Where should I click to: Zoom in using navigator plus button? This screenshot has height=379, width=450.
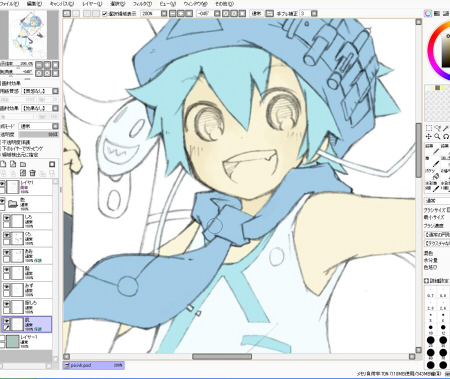pyautogui.click(x=47, y=65)
